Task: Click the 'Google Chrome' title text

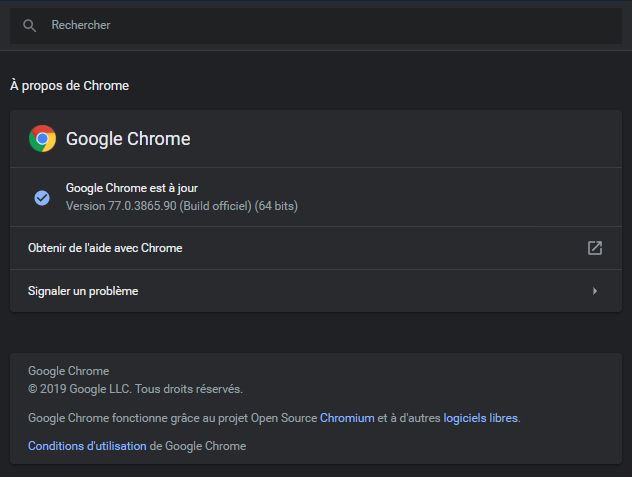Action: [x=128, y=139]
